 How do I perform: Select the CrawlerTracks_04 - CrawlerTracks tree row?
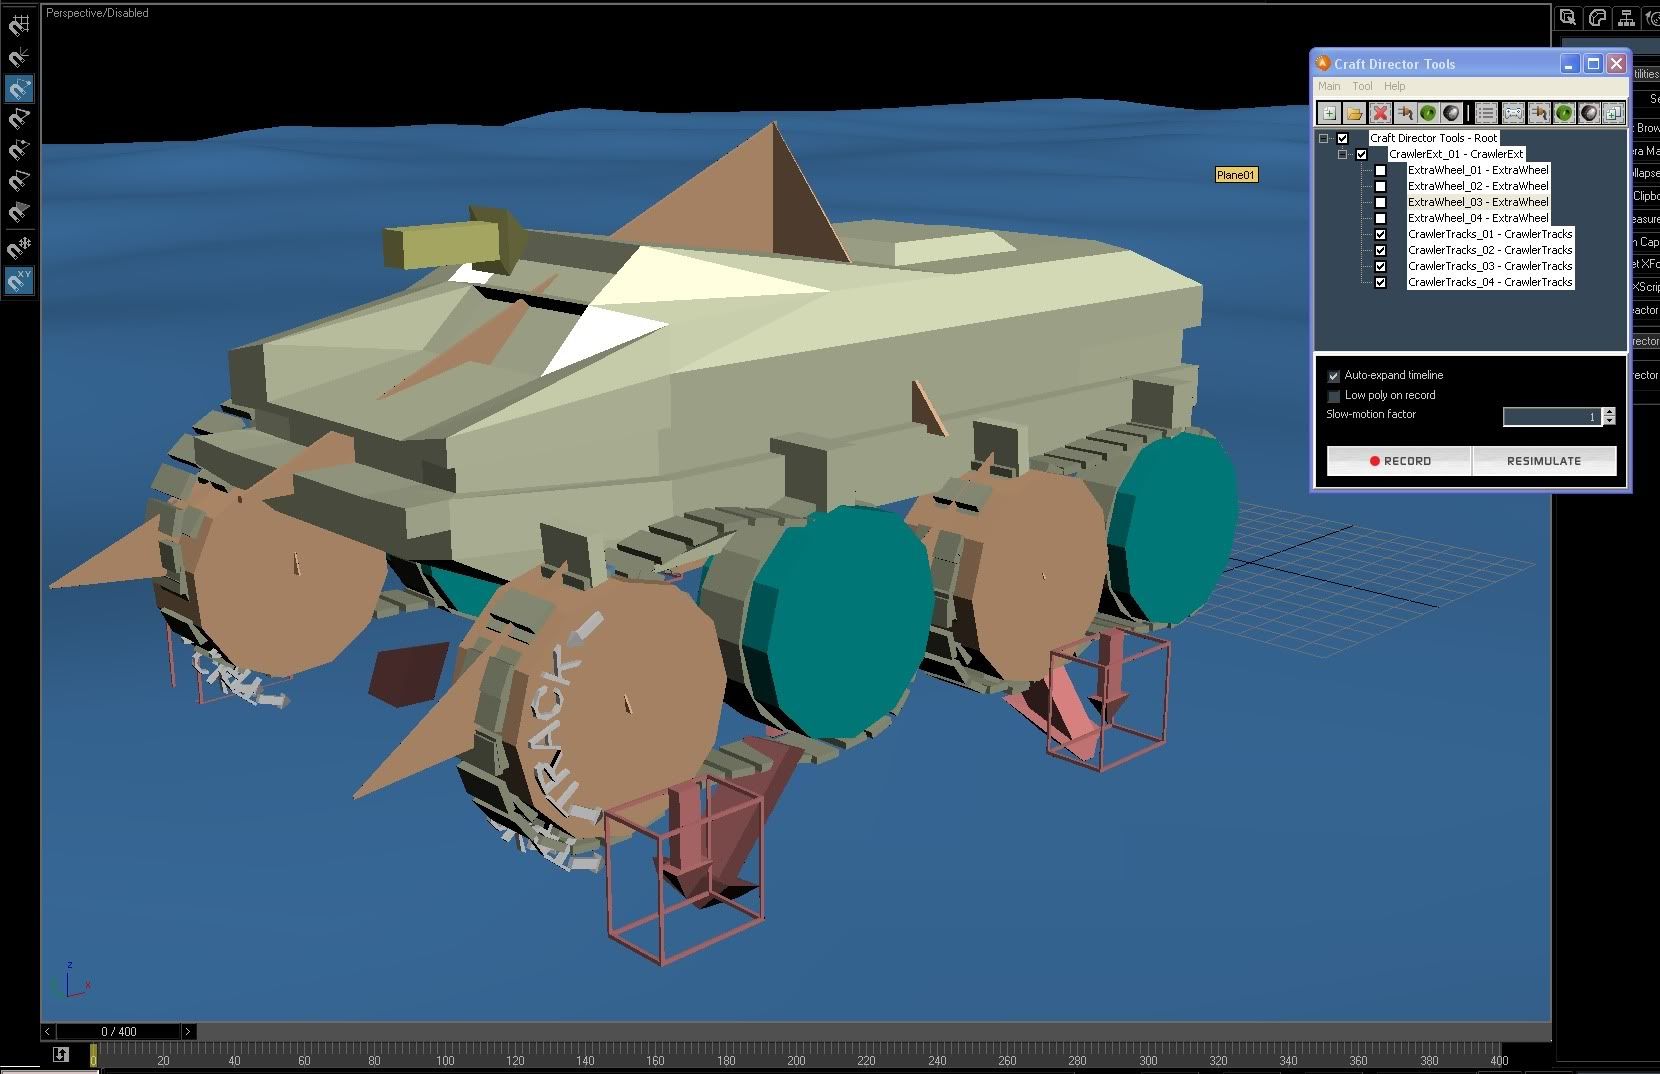[1490, 282]
